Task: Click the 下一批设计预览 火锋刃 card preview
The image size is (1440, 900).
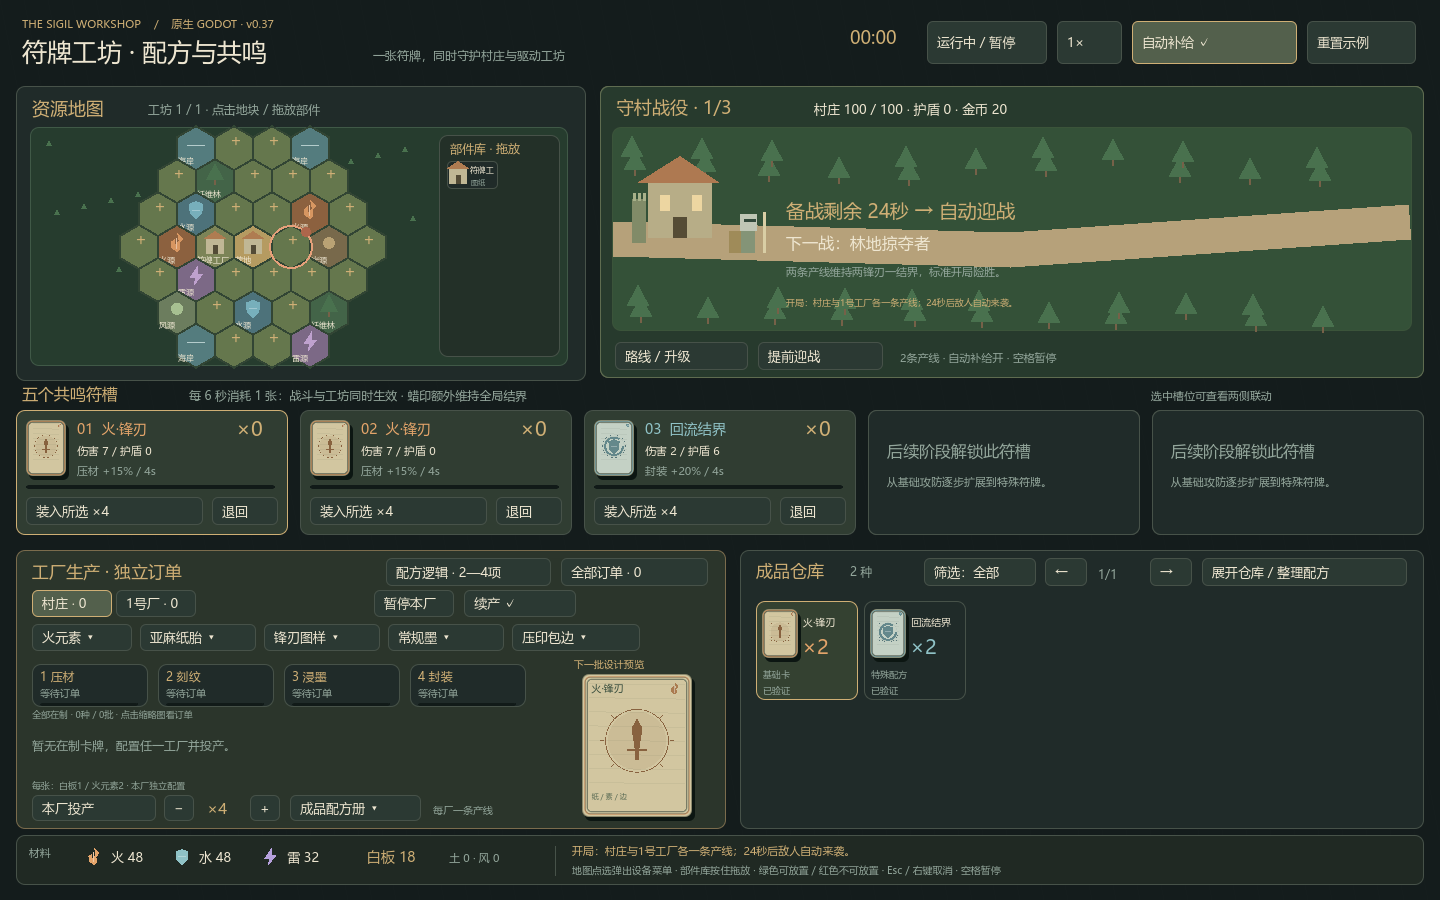Action: click(x=637, y=745)
